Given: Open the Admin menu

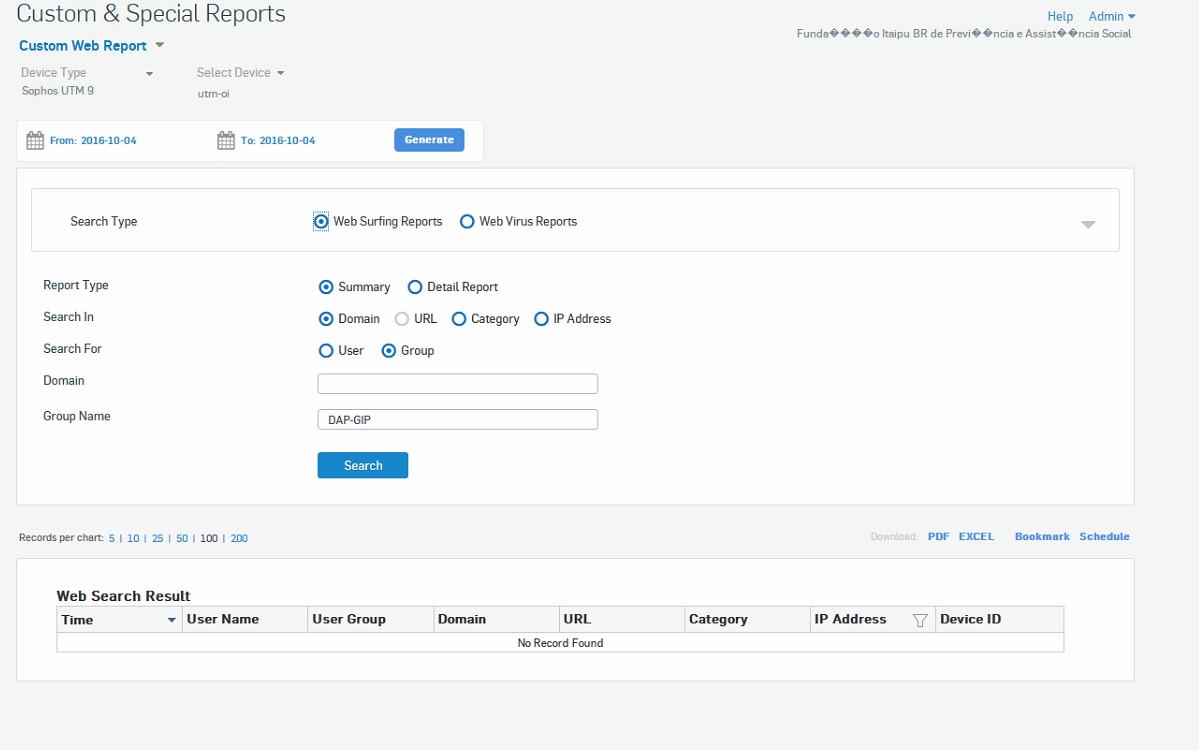Looking at the screenshot, I should pos(1112,16).
